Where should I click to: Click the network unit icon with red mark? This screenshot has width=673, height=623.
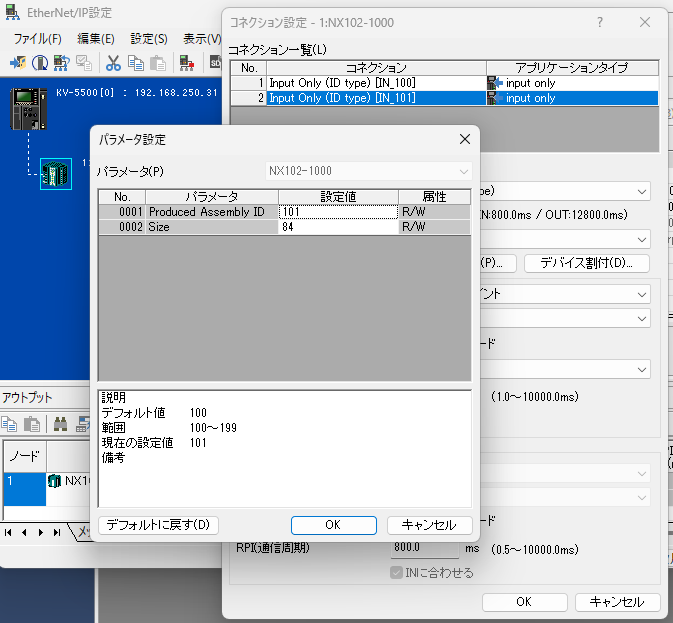(186, 62)
